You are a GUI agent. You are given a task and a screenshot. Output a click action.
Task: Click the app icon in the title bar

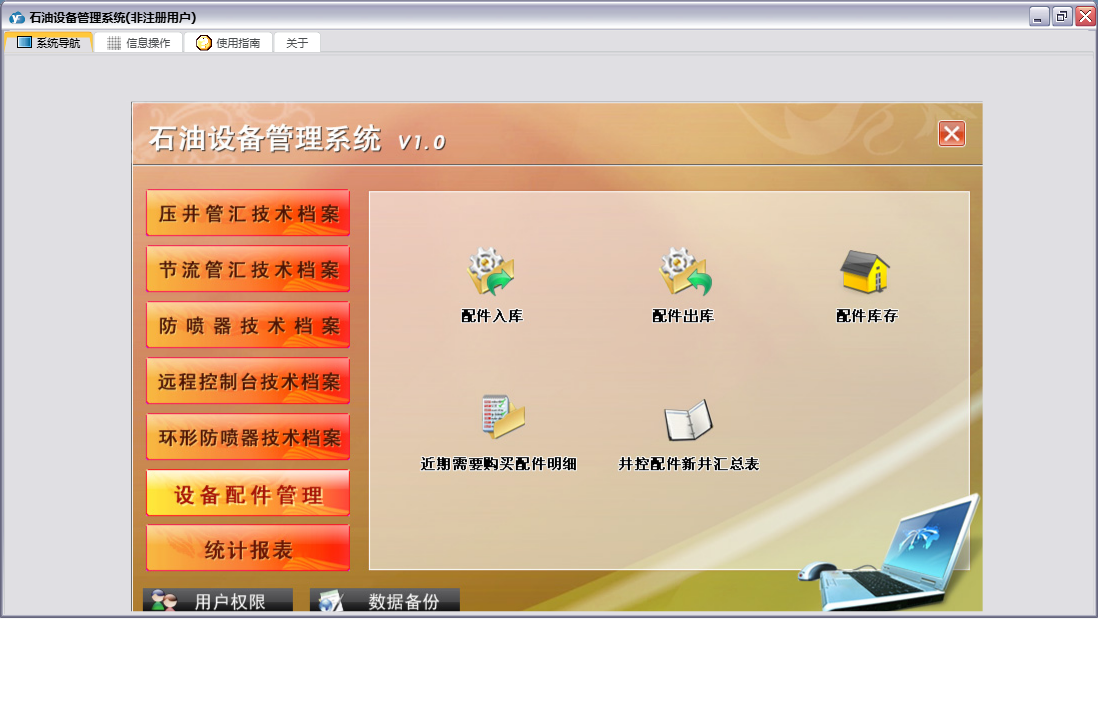[16, 18]
